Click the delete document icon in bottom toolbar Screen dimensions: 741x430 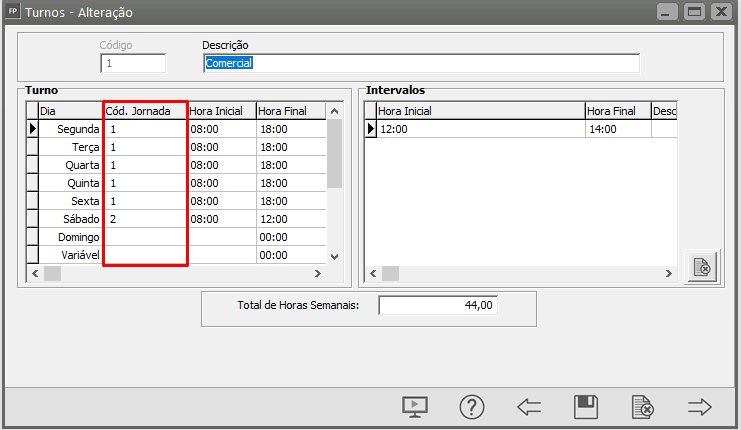point(643,407)
